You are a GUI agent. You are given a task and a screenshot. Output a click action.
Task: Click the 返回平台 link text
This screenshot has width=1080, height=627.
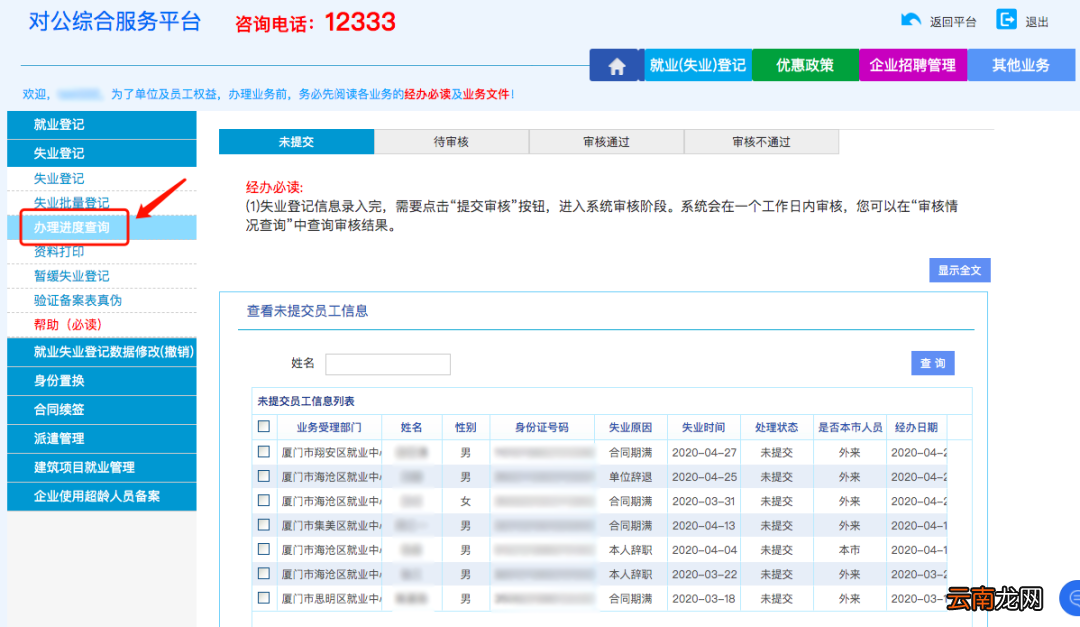[953, 22]
